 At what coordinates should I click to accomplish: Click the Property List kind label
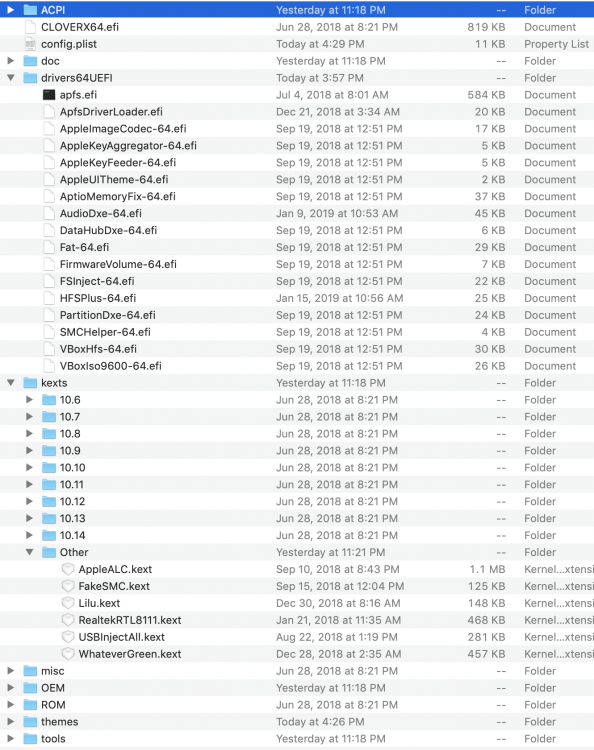point(557,44)
